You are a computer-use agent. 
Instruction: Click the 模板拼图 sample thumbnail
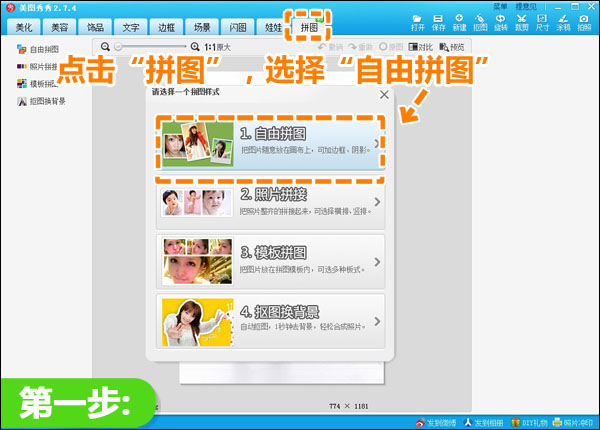click(197, 261)
